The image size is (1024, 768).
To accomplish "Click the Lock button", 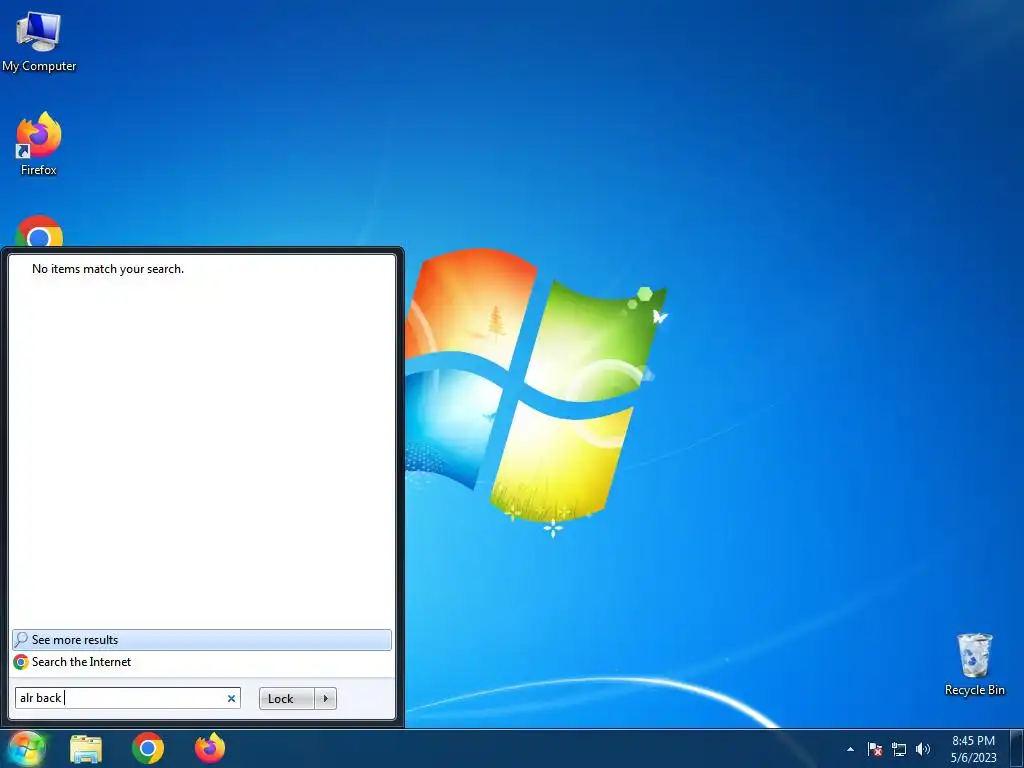I will [287, 699].
